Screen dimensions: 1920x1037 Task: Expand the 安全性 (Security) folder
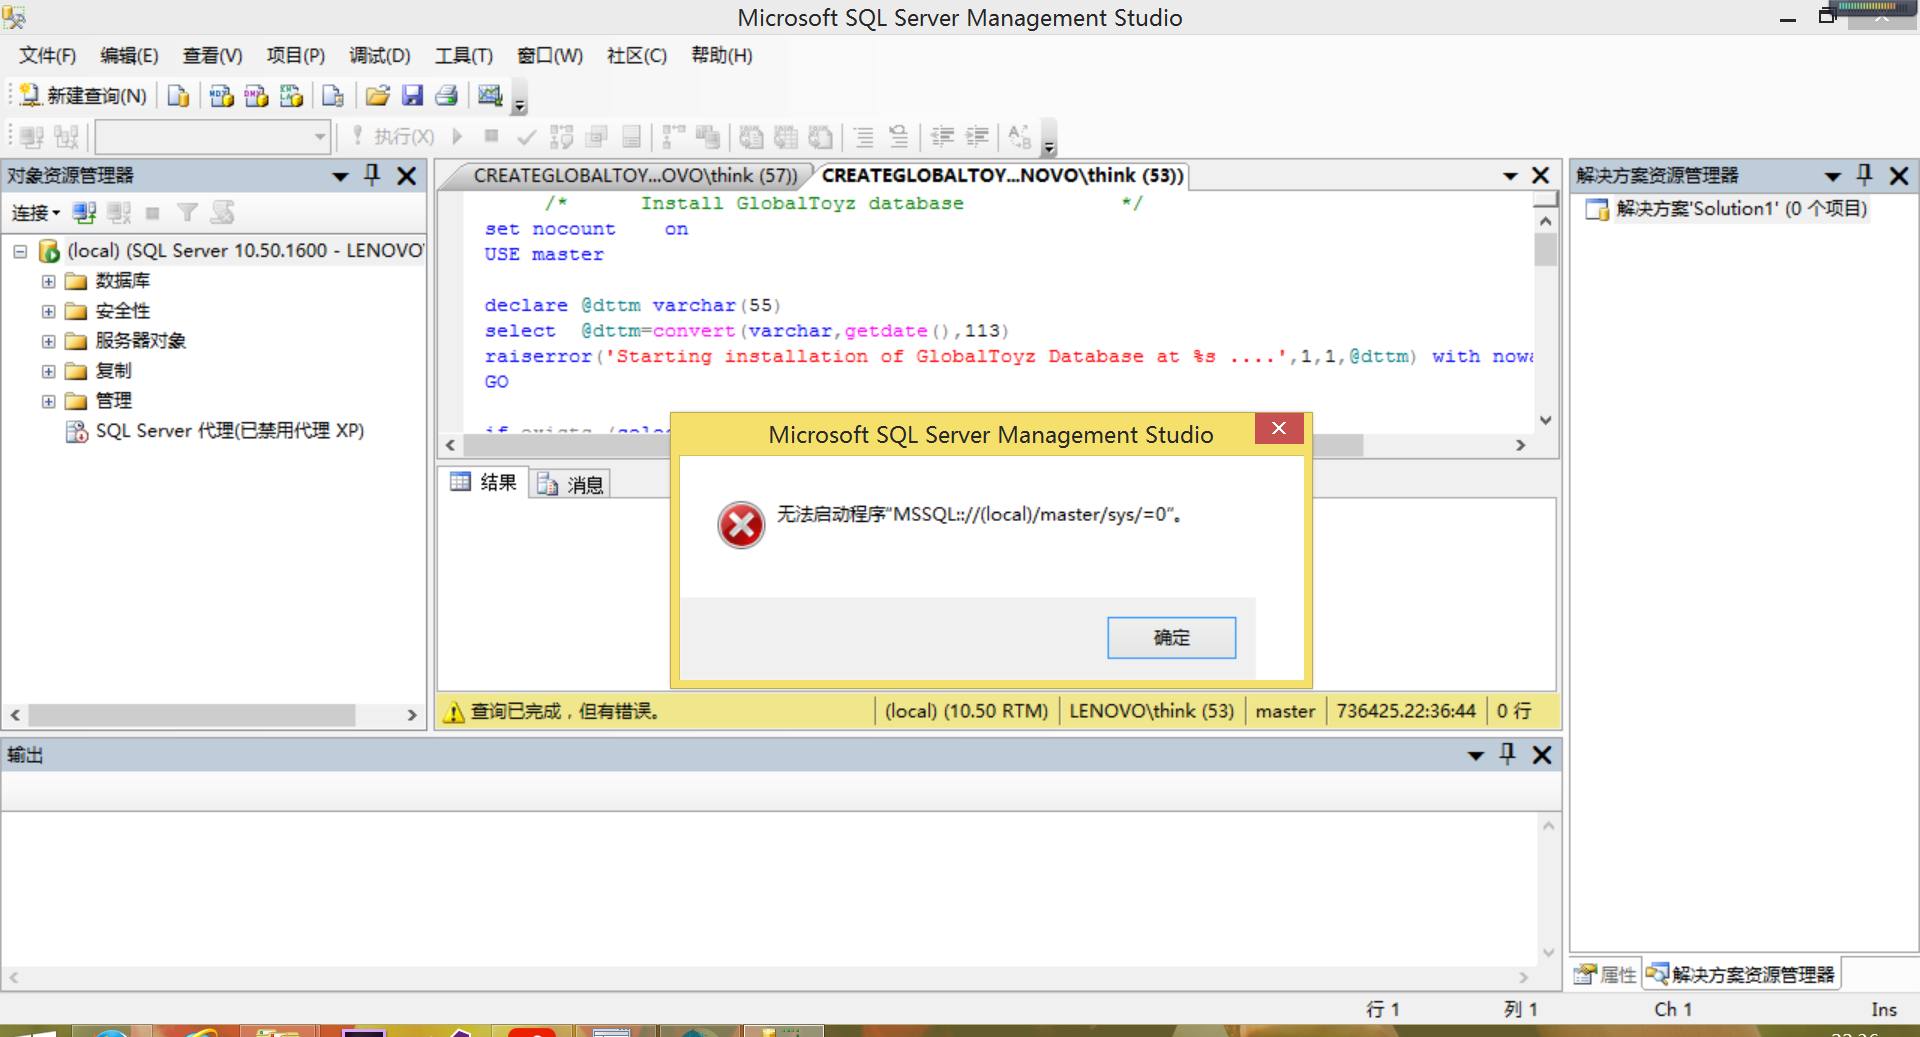[48, 311]
